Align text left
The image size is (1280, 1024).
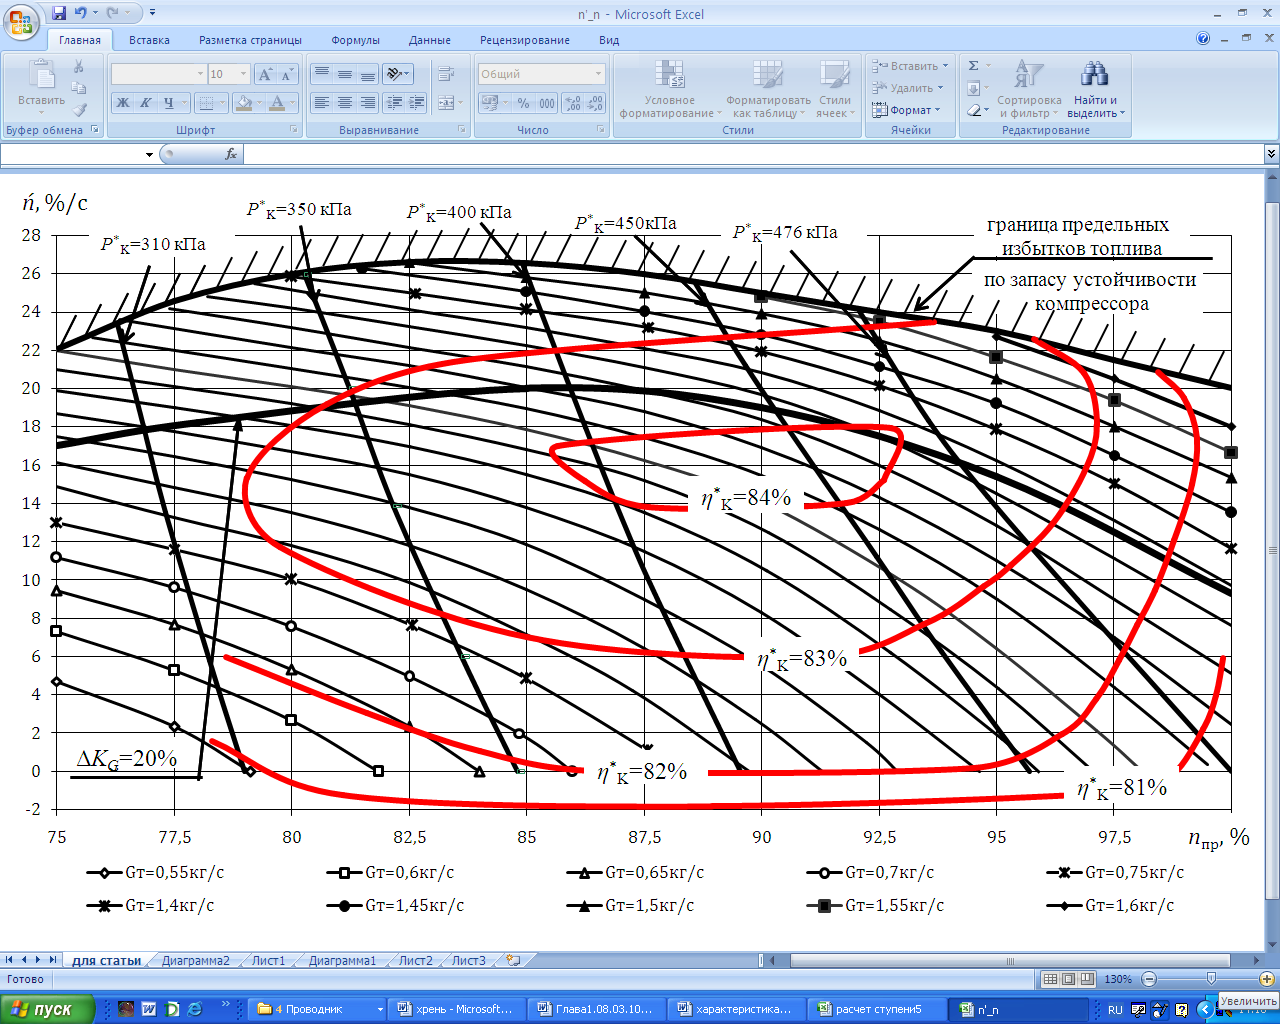(x=321, y=103)
